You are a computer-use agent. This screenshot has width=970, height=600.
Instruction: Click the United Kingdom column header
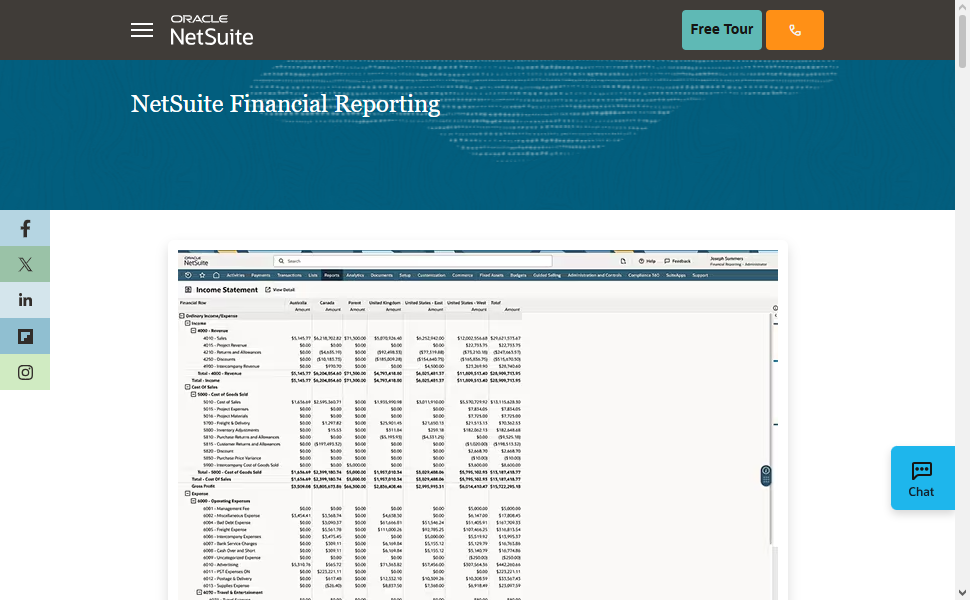385,302
